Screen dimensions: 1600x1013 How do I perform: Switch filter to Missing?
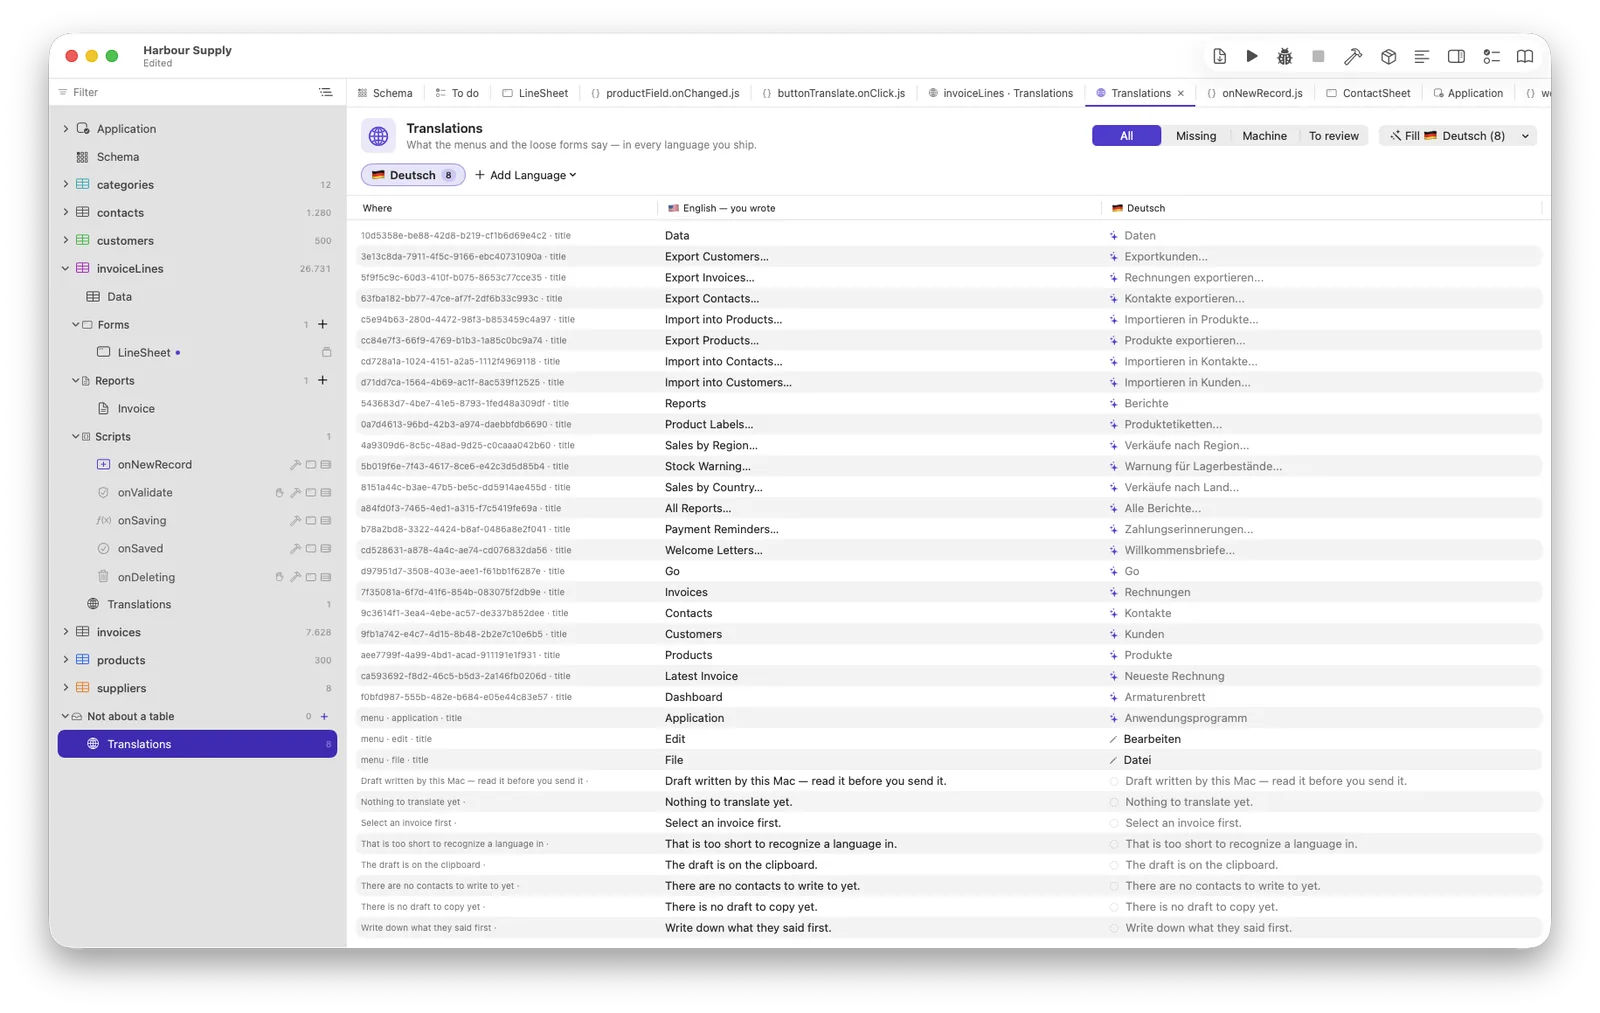(1196, 136)
